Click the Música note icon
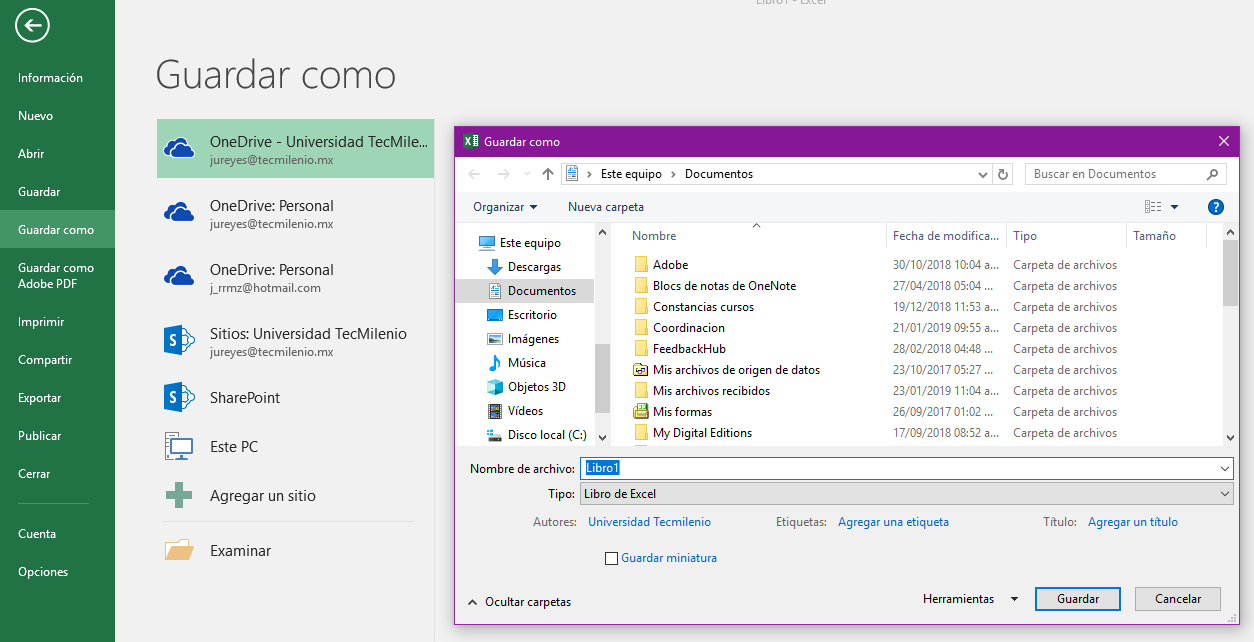The image size is (1254, 642). pyautogui.click(x=494, y=363)
